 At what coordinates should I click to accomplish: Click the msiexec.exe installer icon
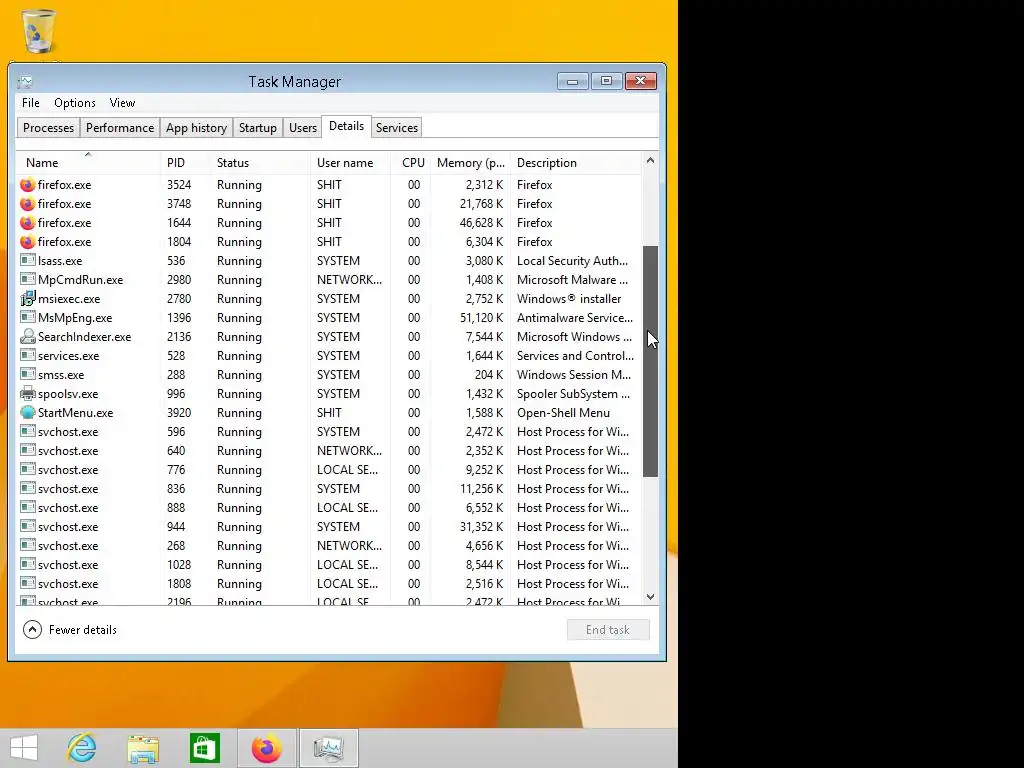click(x=27, y=298)
